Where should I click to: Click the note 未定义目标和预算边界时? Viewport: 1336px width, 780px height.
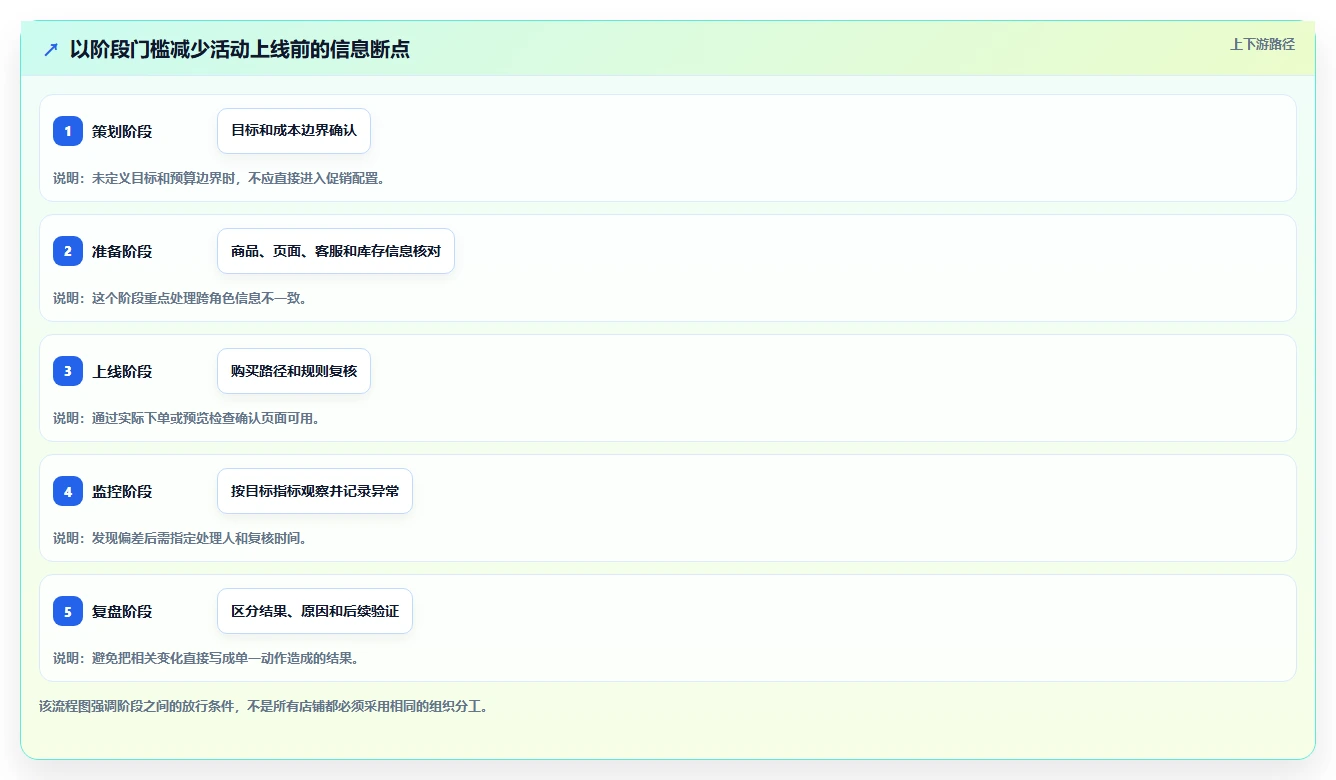[x=219, y=178]
